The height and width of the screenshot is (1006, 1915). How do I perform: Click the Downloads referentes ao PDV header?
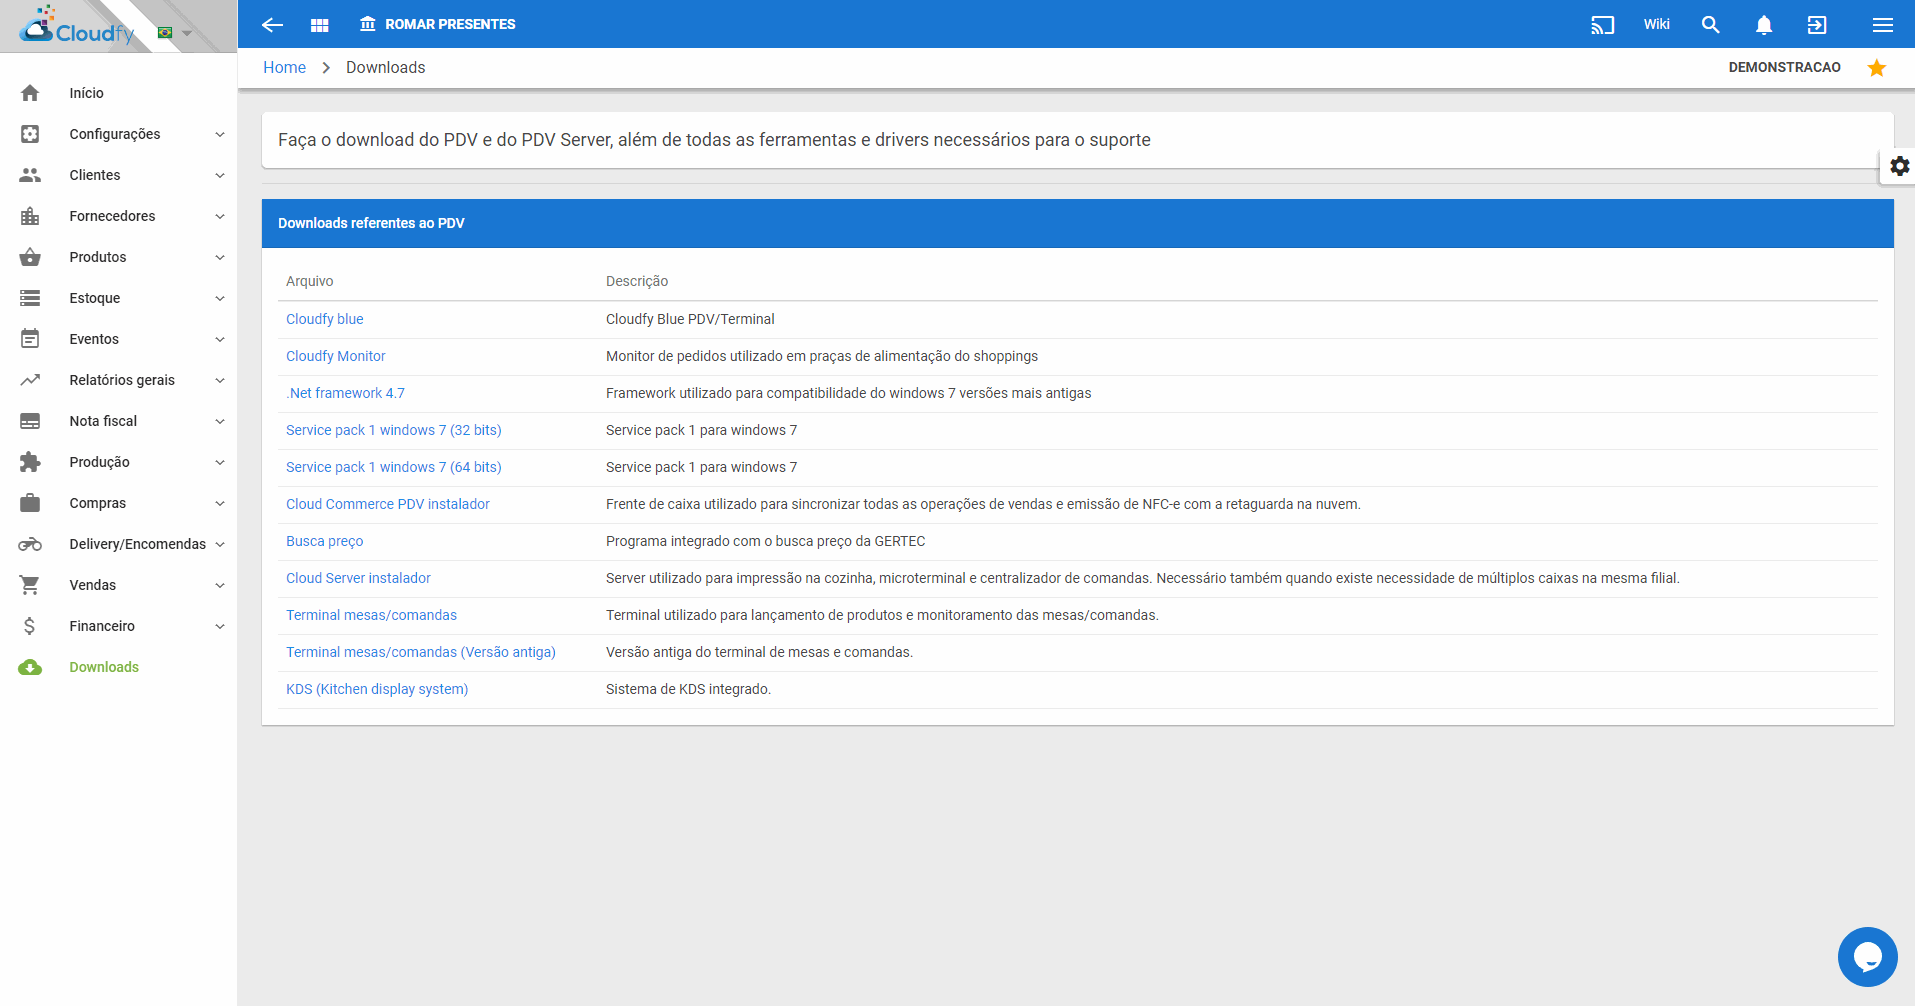pyautogui.click(x=1078, y=223)
